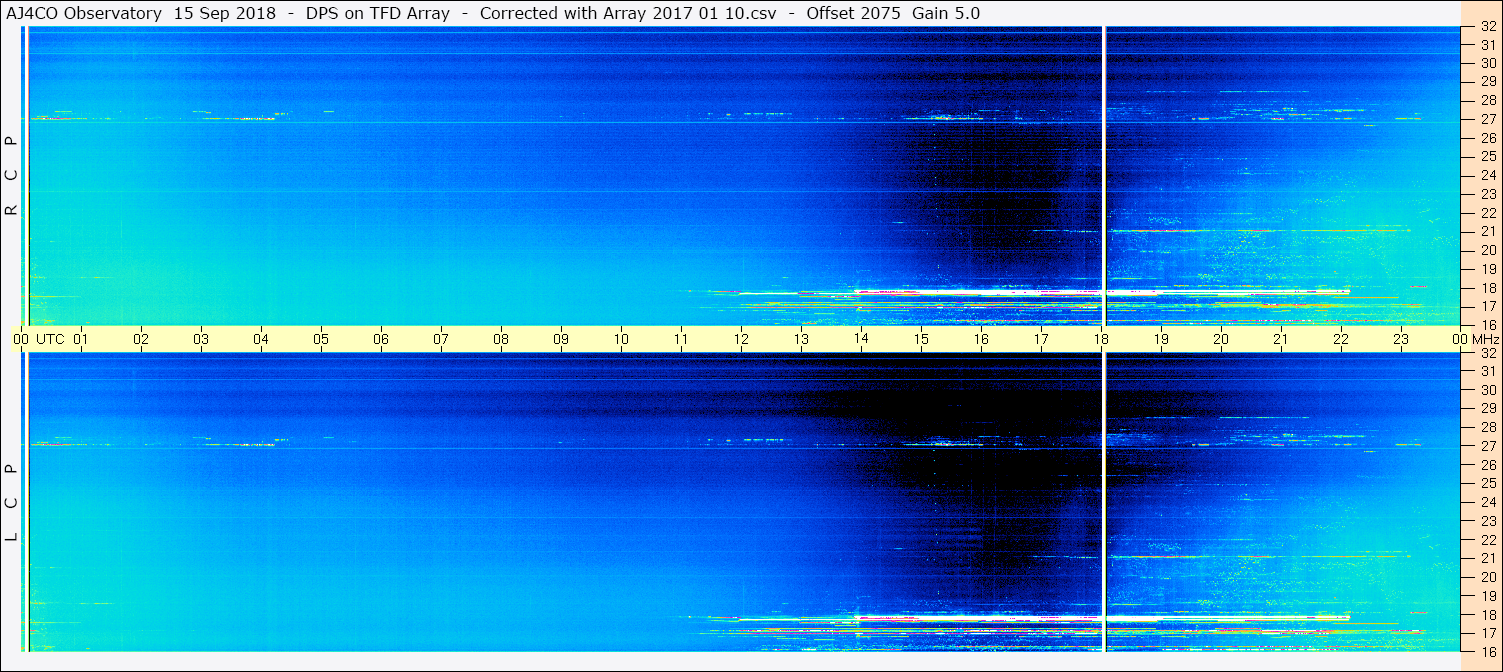Click the 20 hour label
The image size is (1503, 672).
[x=1221, y=339]
